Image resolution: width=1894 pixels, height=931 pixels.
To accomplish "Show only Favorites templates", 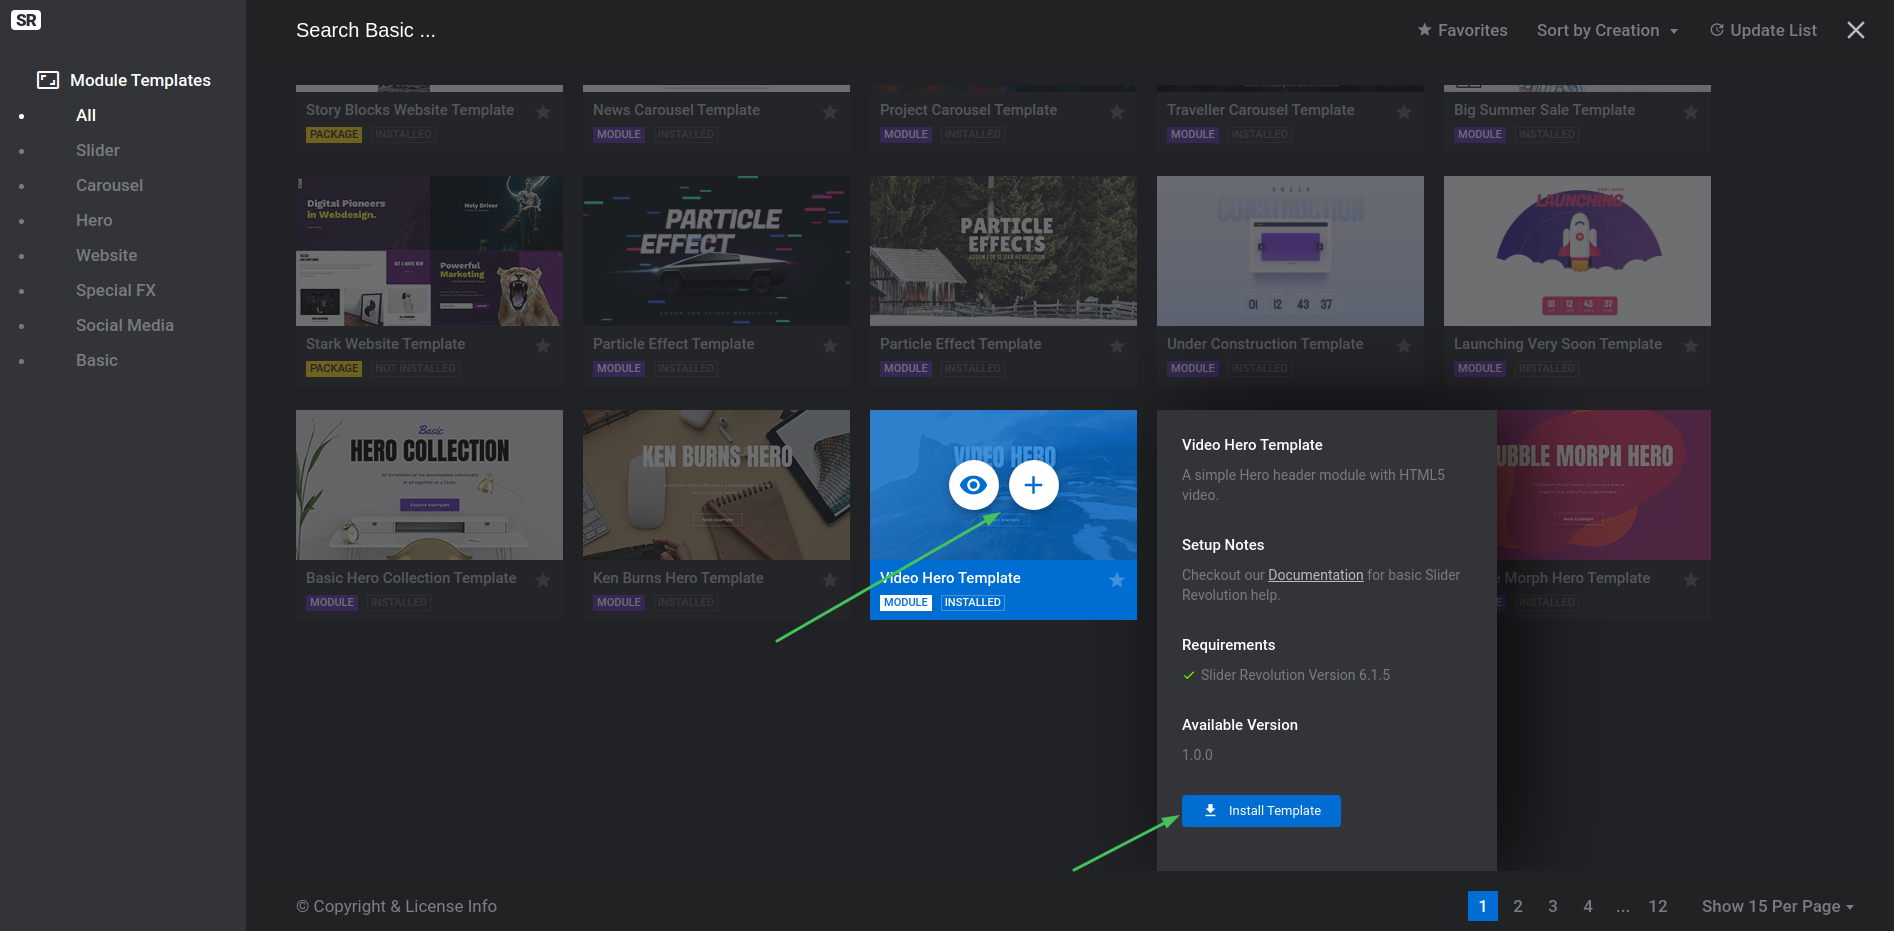I will (1462, 30).
